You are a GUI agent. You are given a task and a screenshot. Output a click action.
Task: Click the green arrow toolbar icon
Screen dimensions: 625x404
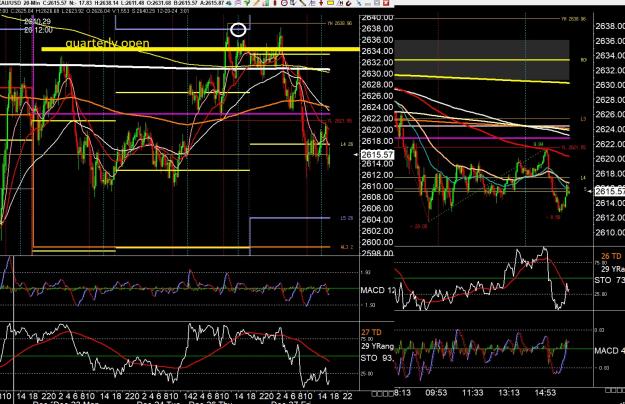[247, 3]
